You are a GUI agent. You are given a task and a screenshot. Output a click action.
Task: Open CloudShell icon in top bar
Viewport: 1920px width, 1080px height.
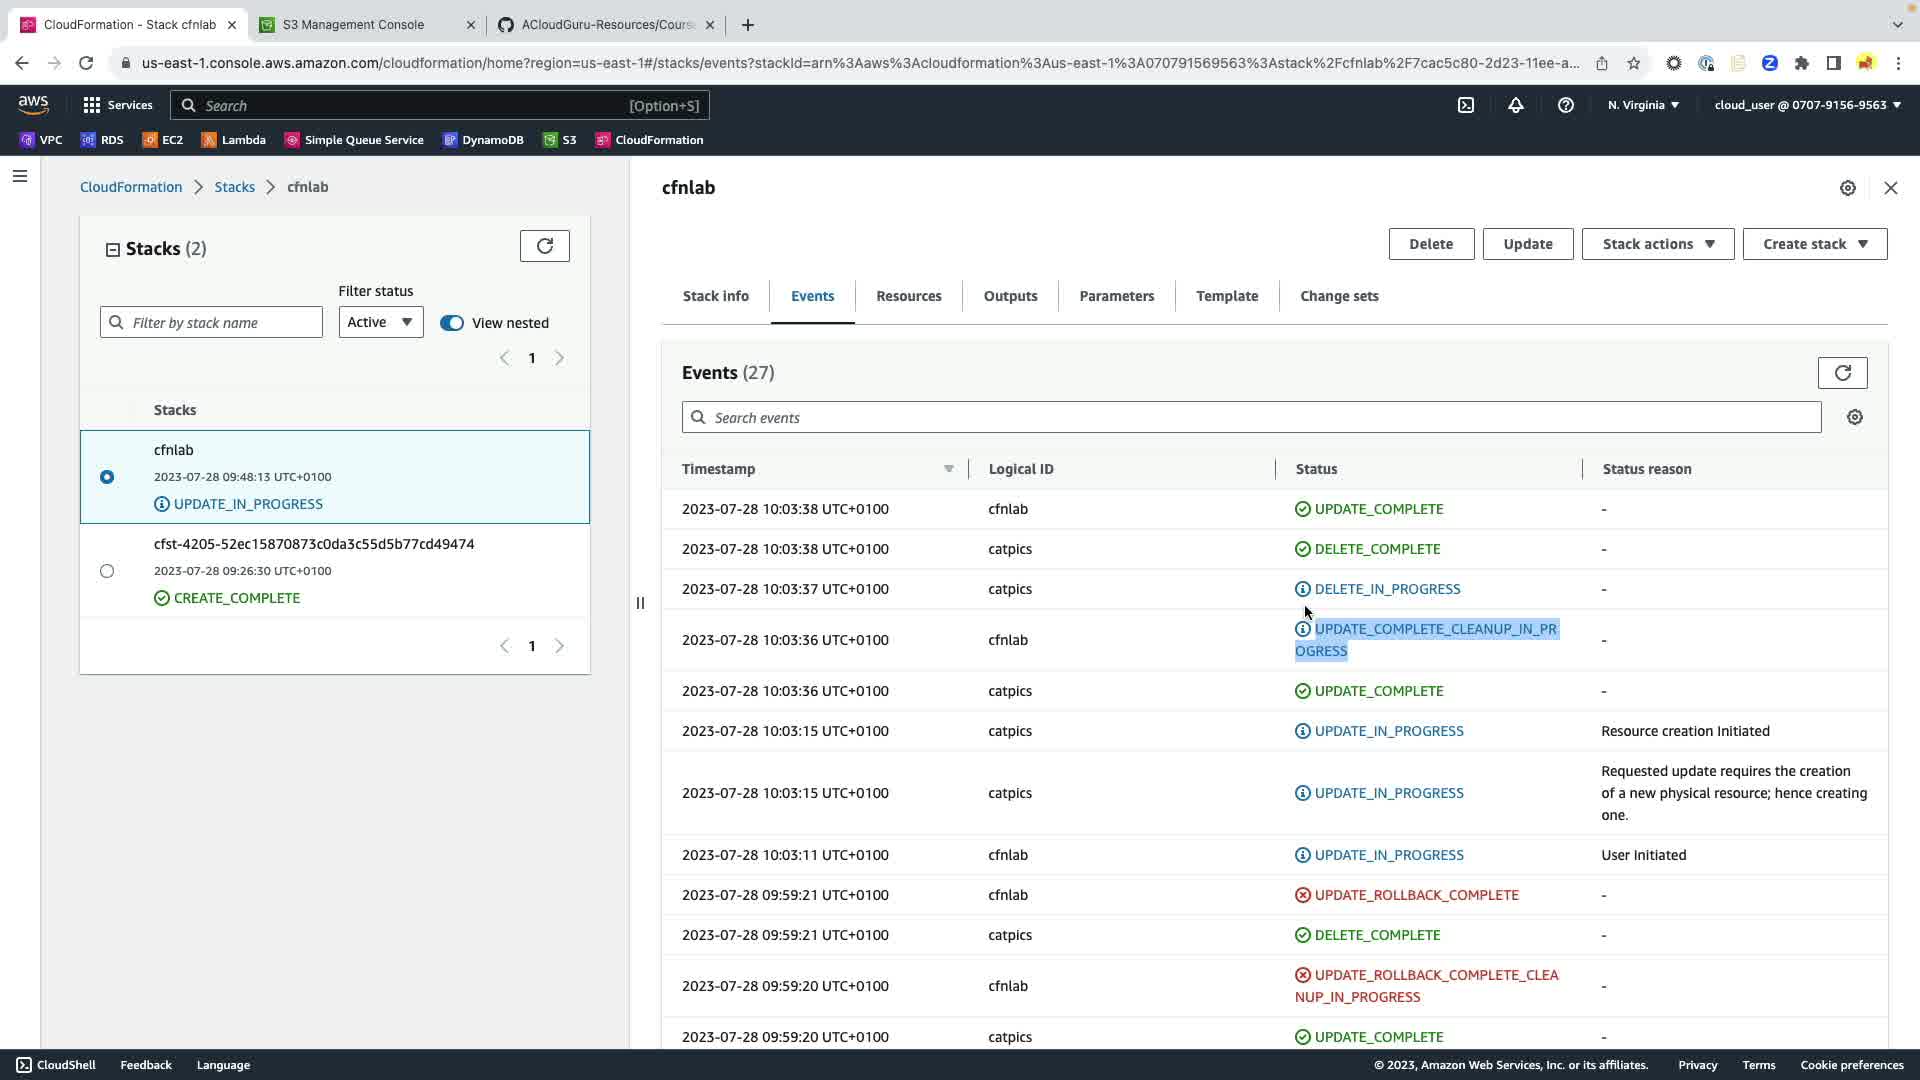tap(1465, 105)
